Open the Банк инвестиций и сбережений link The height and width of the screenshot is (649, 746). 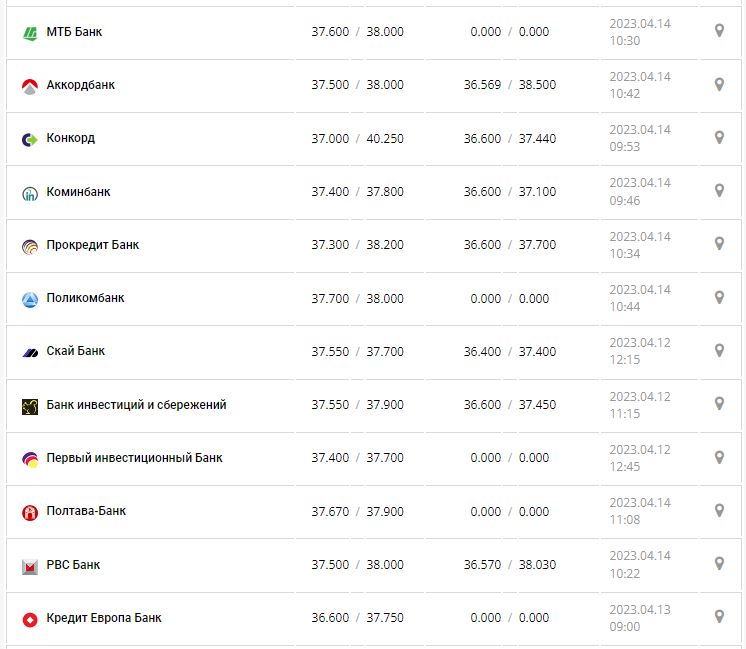click(136, 405)
